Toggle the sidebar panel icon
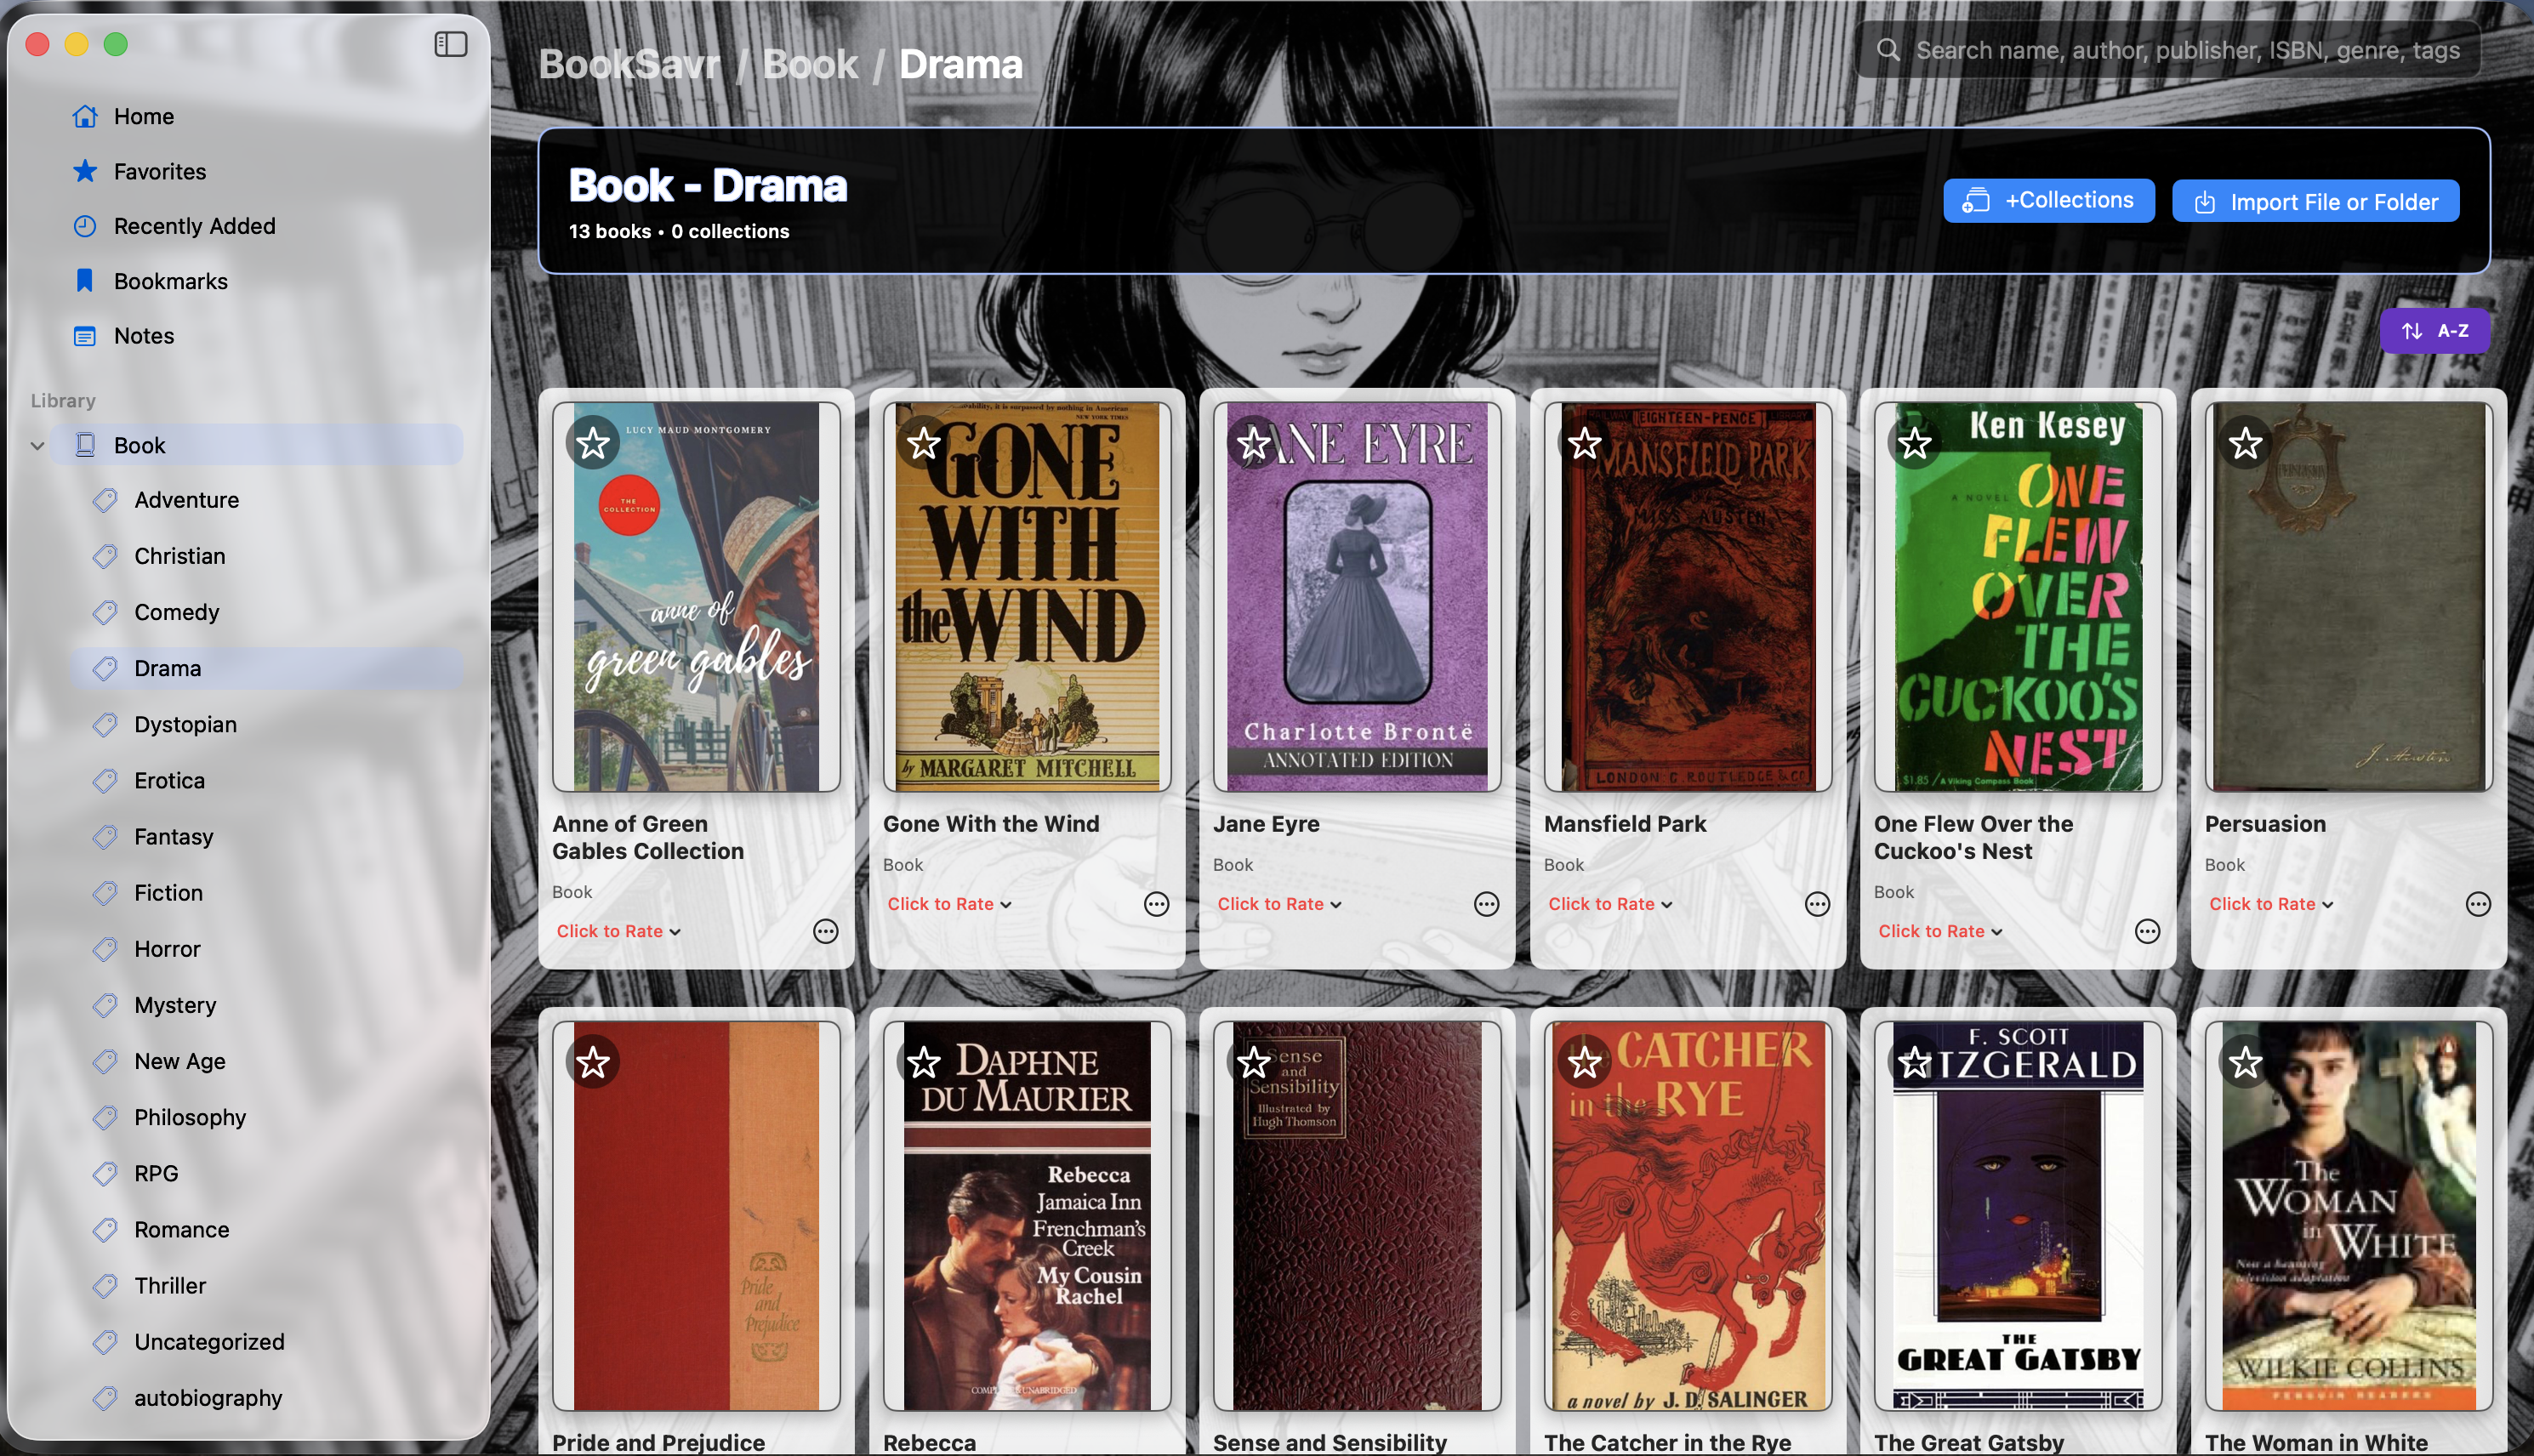The height and width of the screenshot is (1456, 2534). tap(451, 44)
